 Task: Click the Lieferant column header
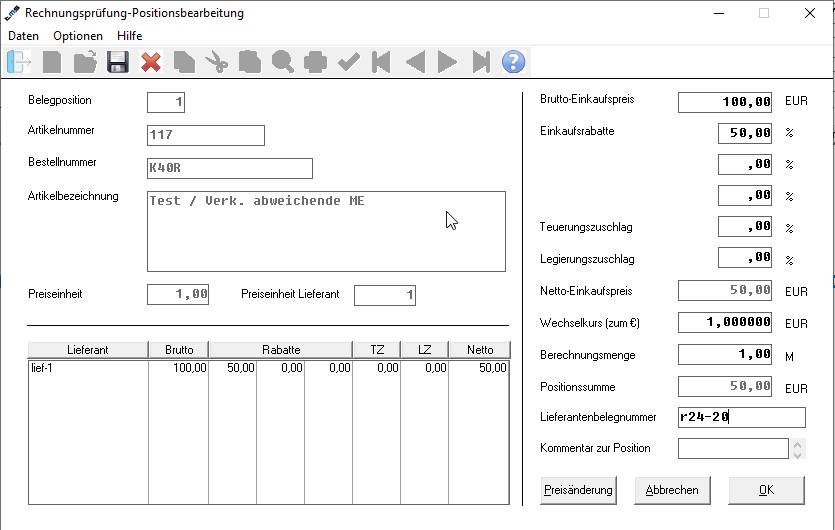[x=88, y=350]
